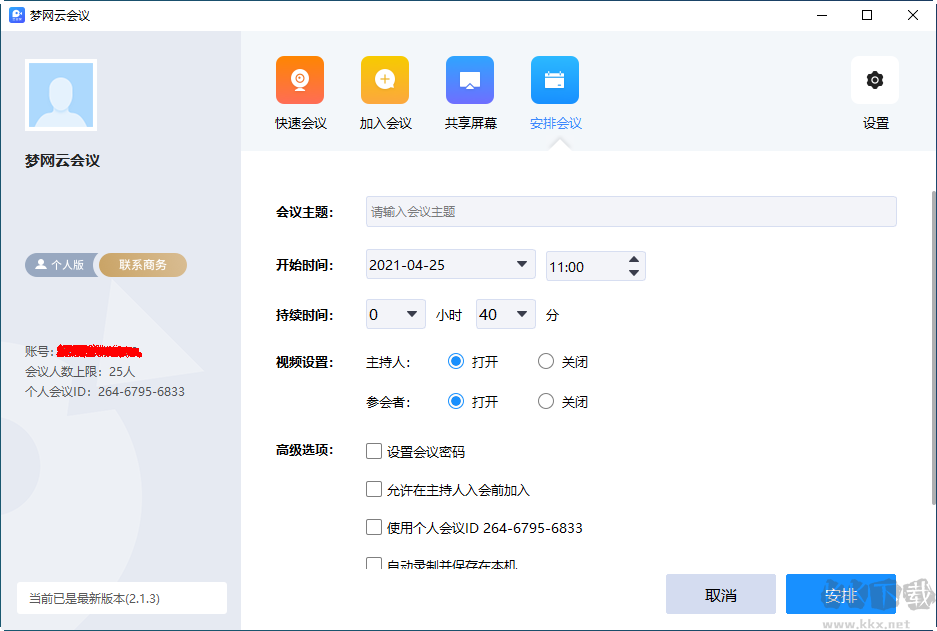Click 取消 cancel button
This screenshot has width=937, height=631.
click(721, 595)
